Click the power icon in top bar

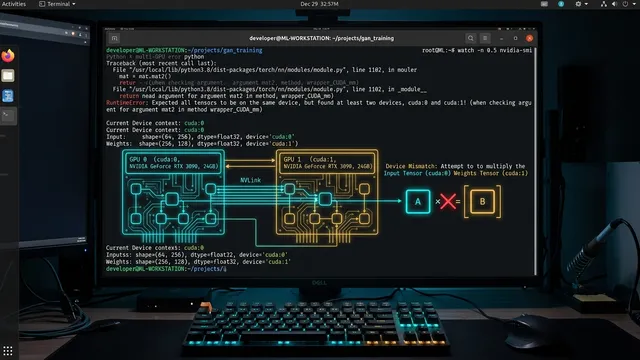(x=625, y=4)
